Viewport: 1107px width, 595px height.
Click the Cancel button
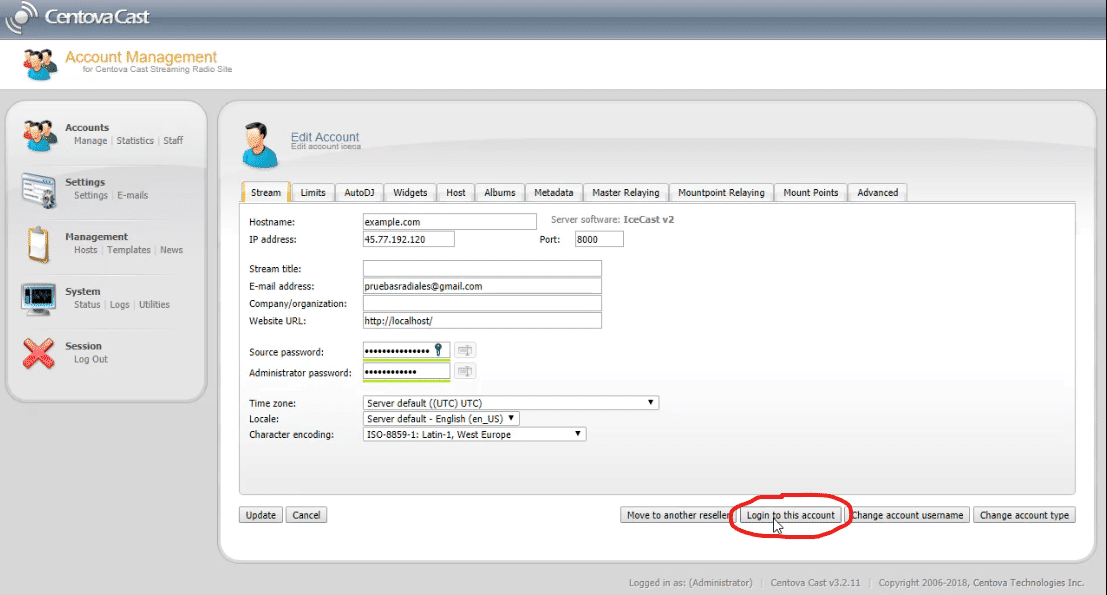pos(306,515)
